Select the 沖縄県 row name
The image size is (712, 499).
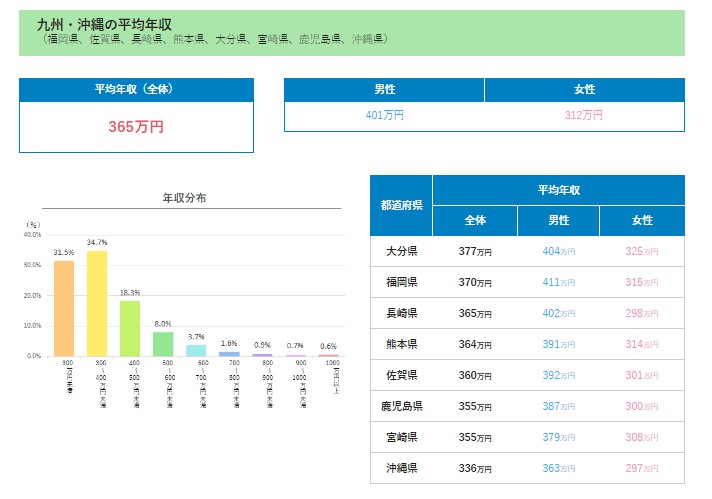point(402,468)
